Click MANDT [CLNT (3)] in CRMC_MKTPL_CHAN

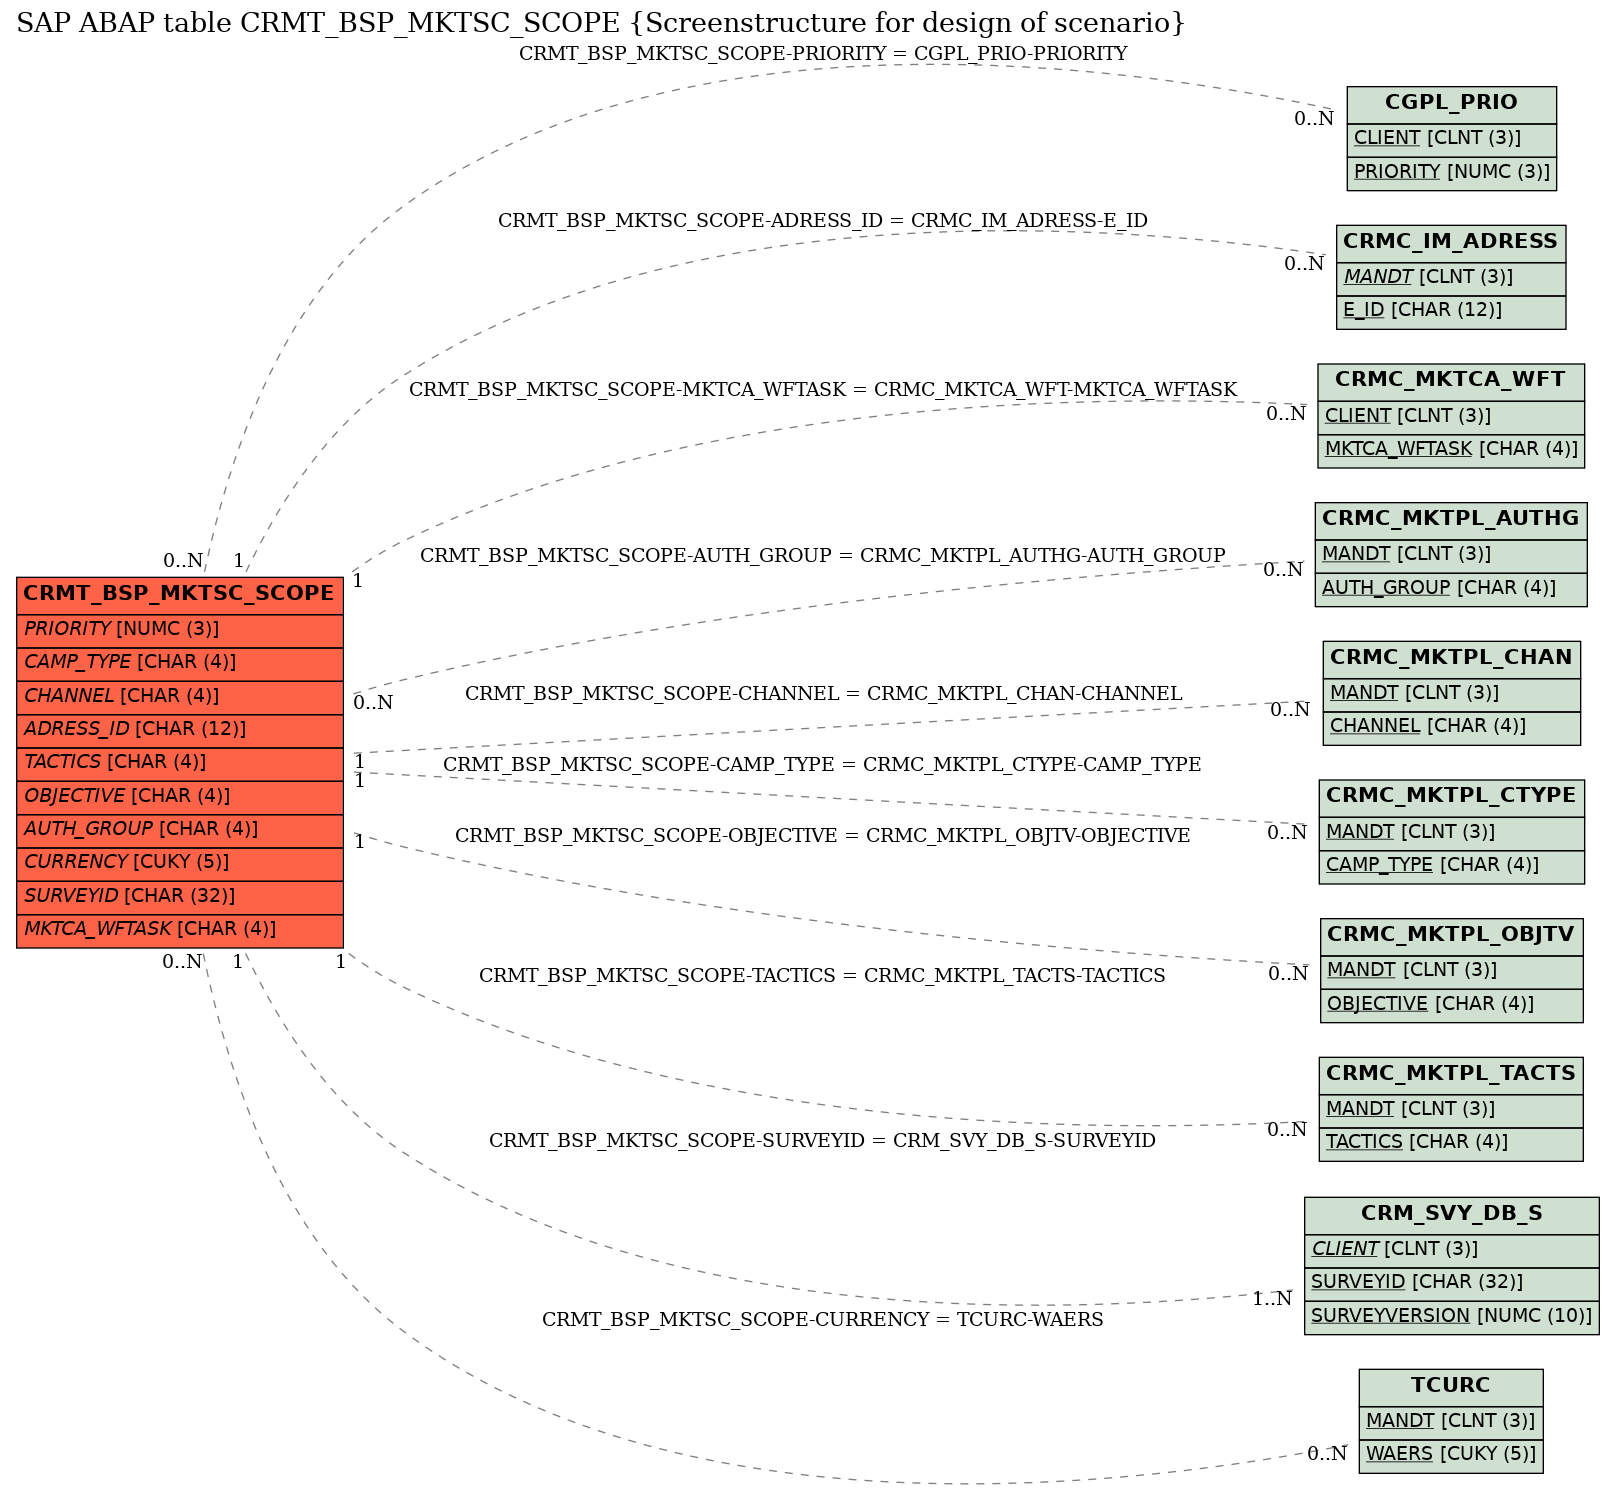coord(1452,694)
